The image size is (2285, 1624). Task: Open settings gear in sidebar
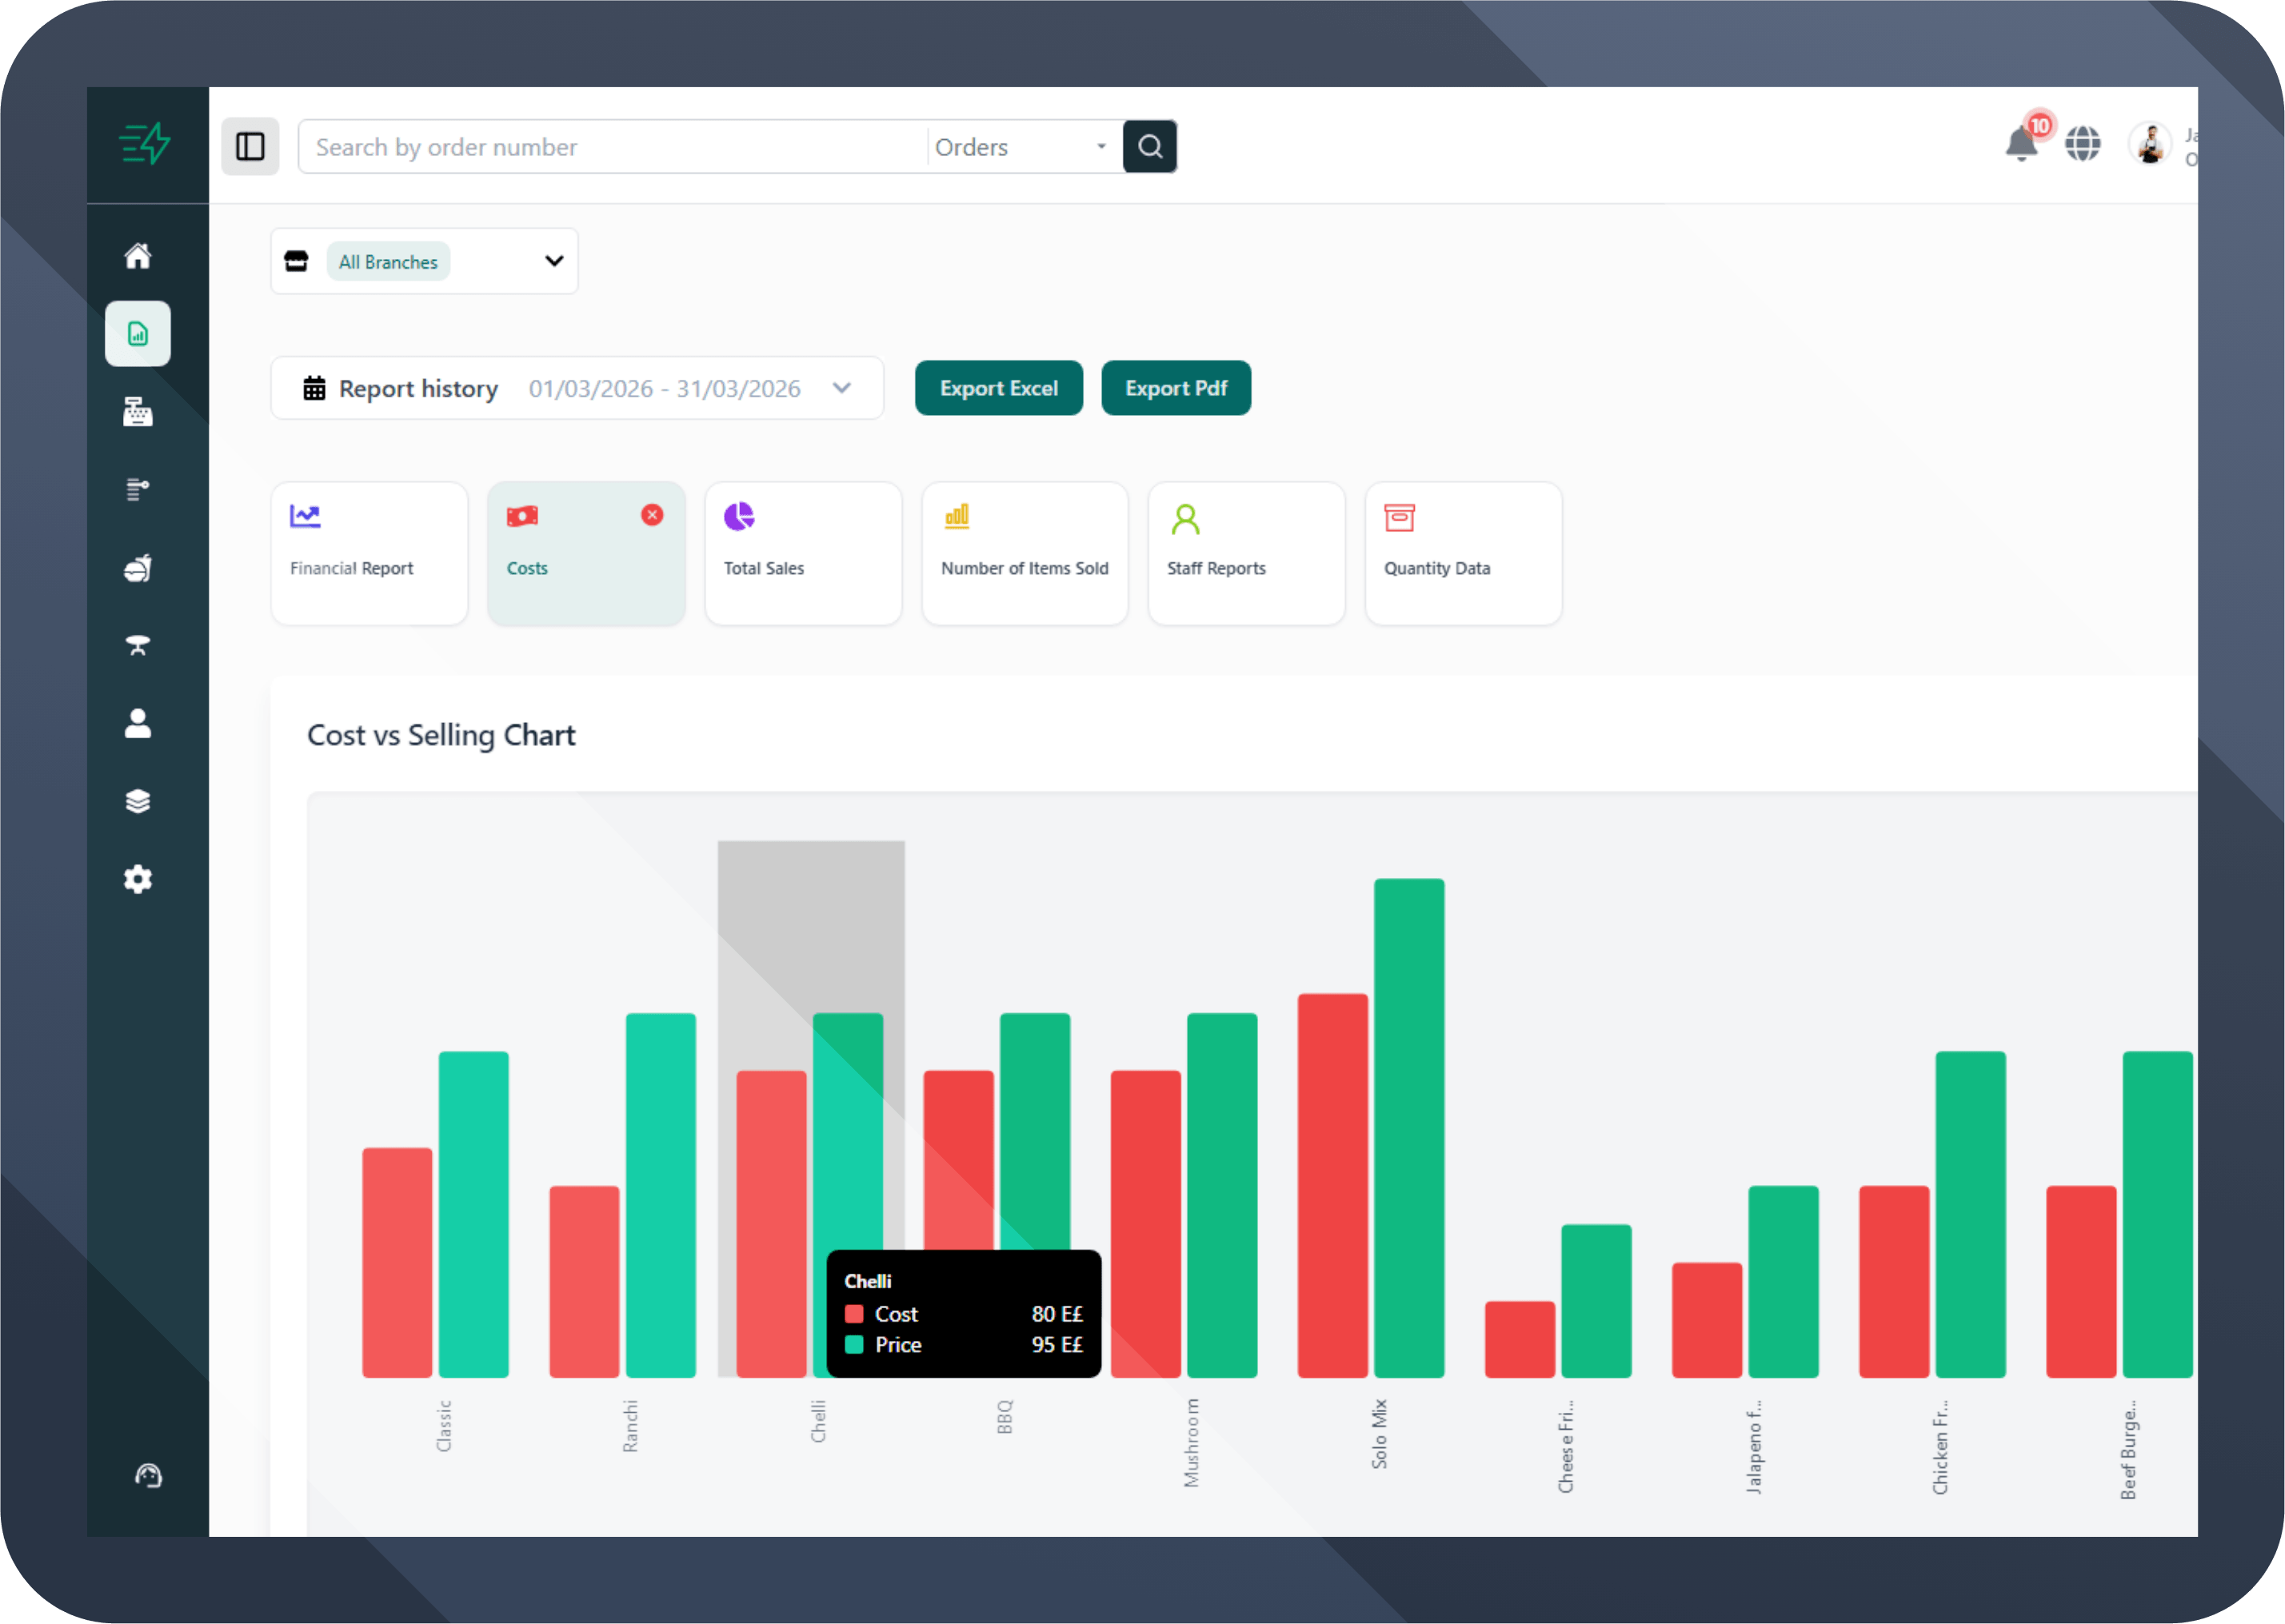138,879
